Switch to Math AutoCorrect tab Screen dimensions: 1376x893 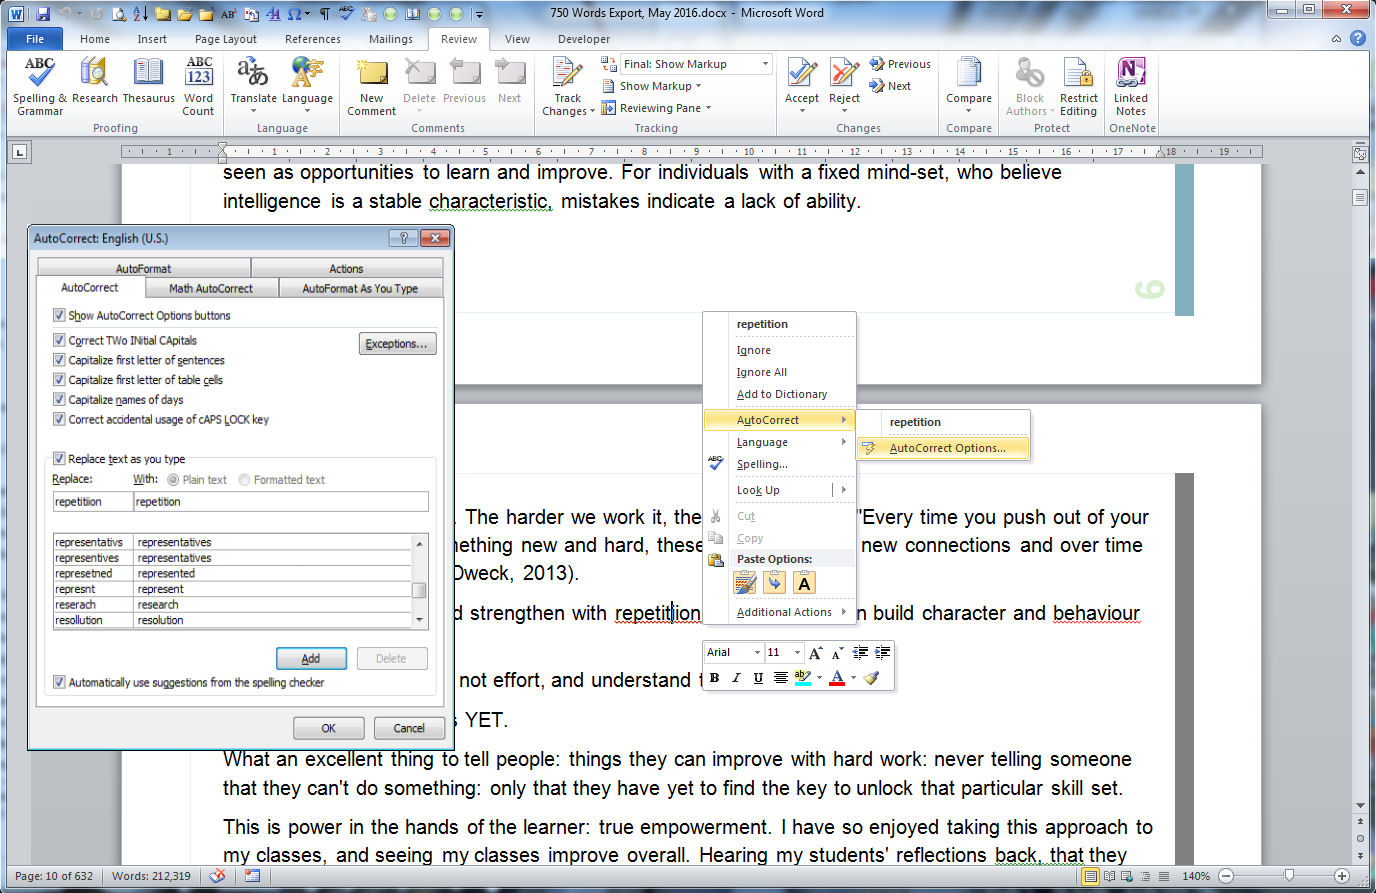(x=210, y=288)
